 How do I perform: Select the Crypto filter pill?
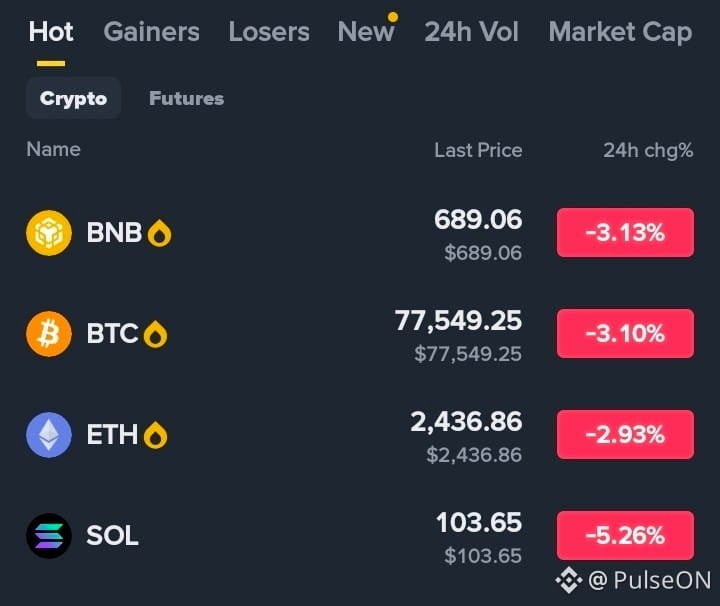click(x=73, y=98)
